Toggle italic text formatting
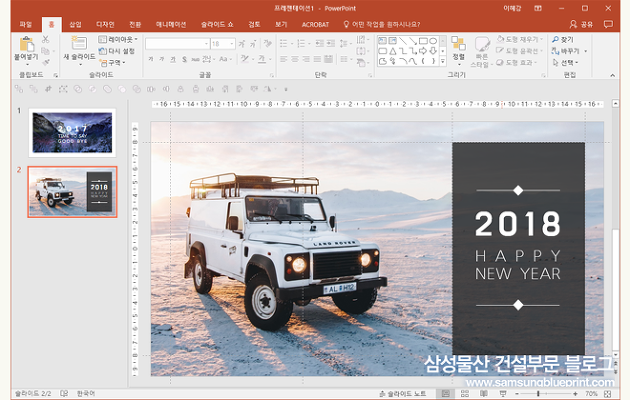The height and width of the screenshot is (400, 630). 162,59
